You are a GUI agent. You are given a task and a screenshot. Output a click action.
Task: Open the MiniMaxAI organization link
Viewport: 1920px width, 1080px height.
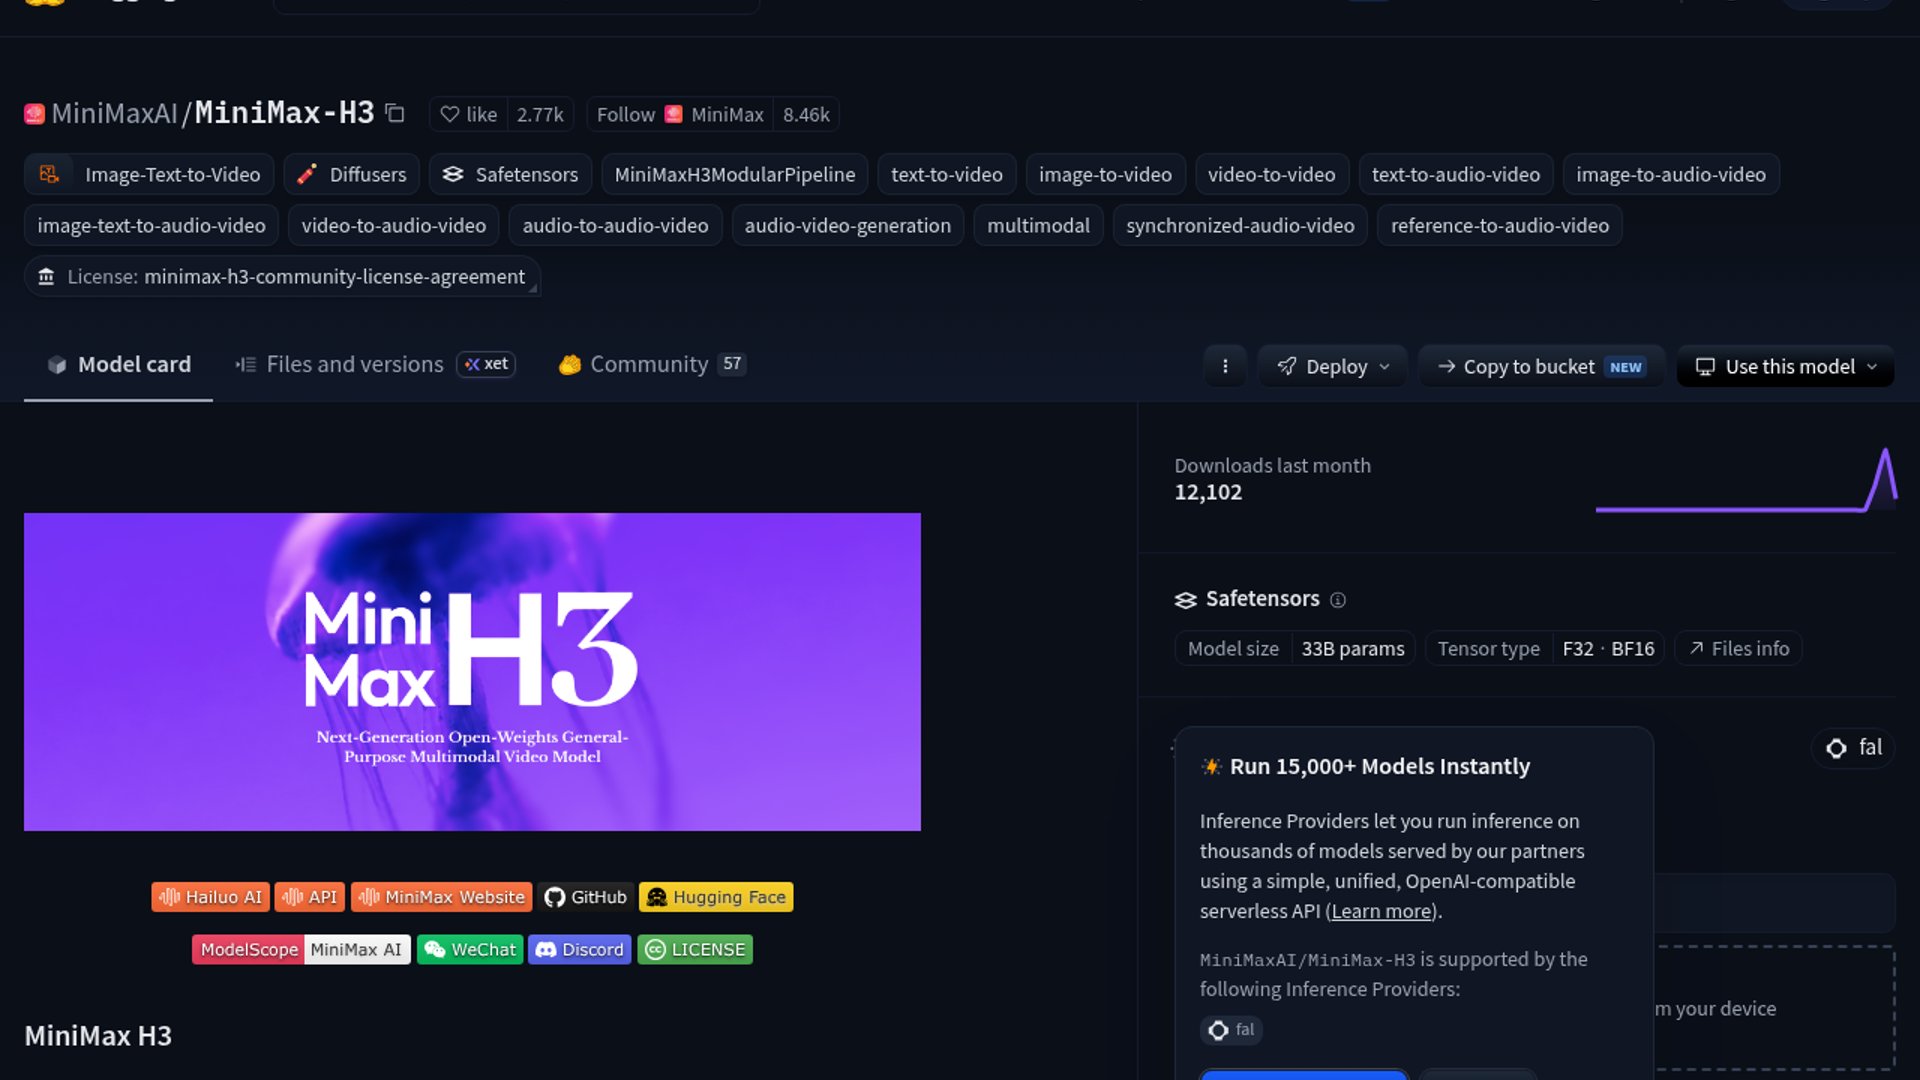pyautogui.click(x=114, y=114)
